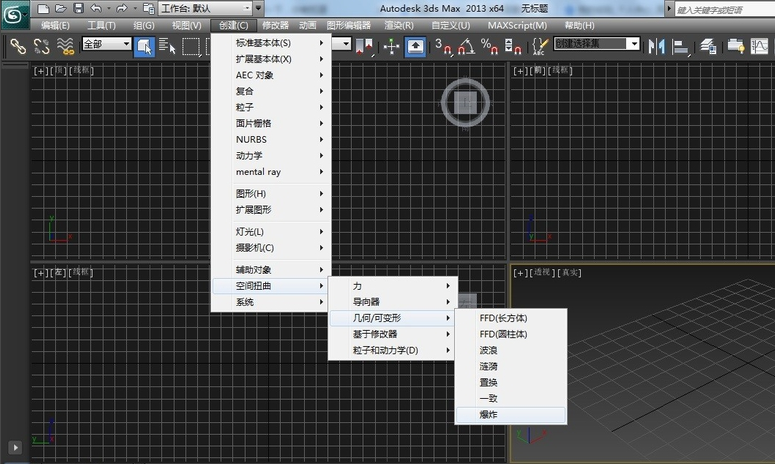Open the 渲染(R) menu

399,25
